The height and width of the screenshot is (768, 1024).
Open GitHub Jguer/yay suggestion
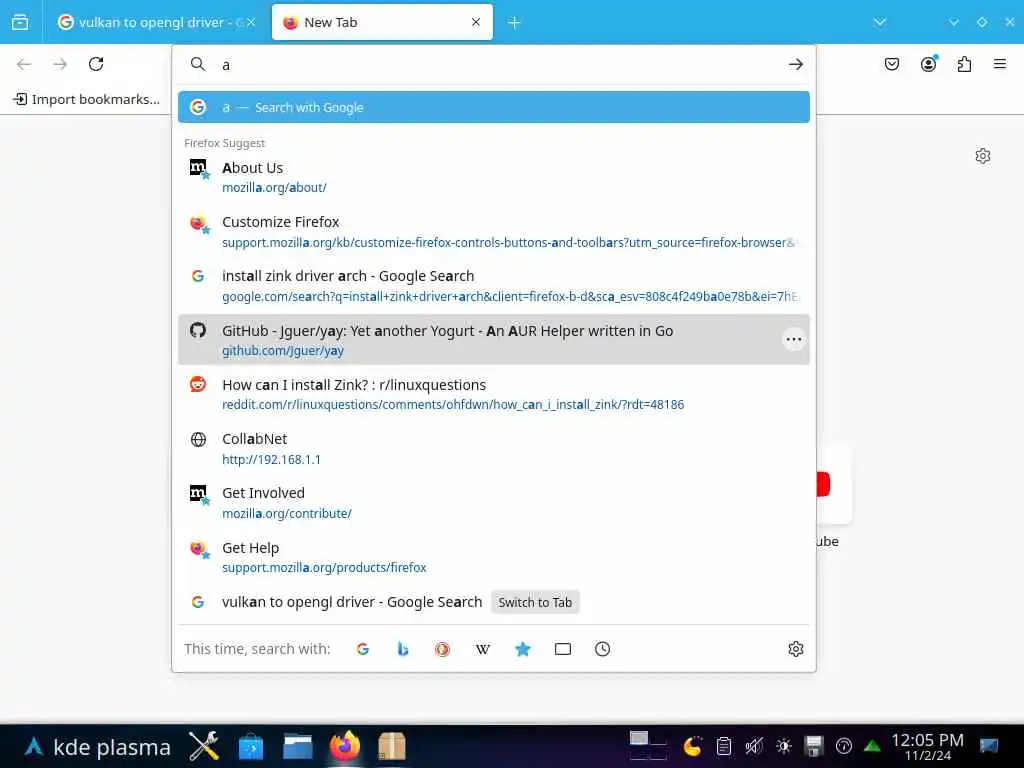coord(494,340)
